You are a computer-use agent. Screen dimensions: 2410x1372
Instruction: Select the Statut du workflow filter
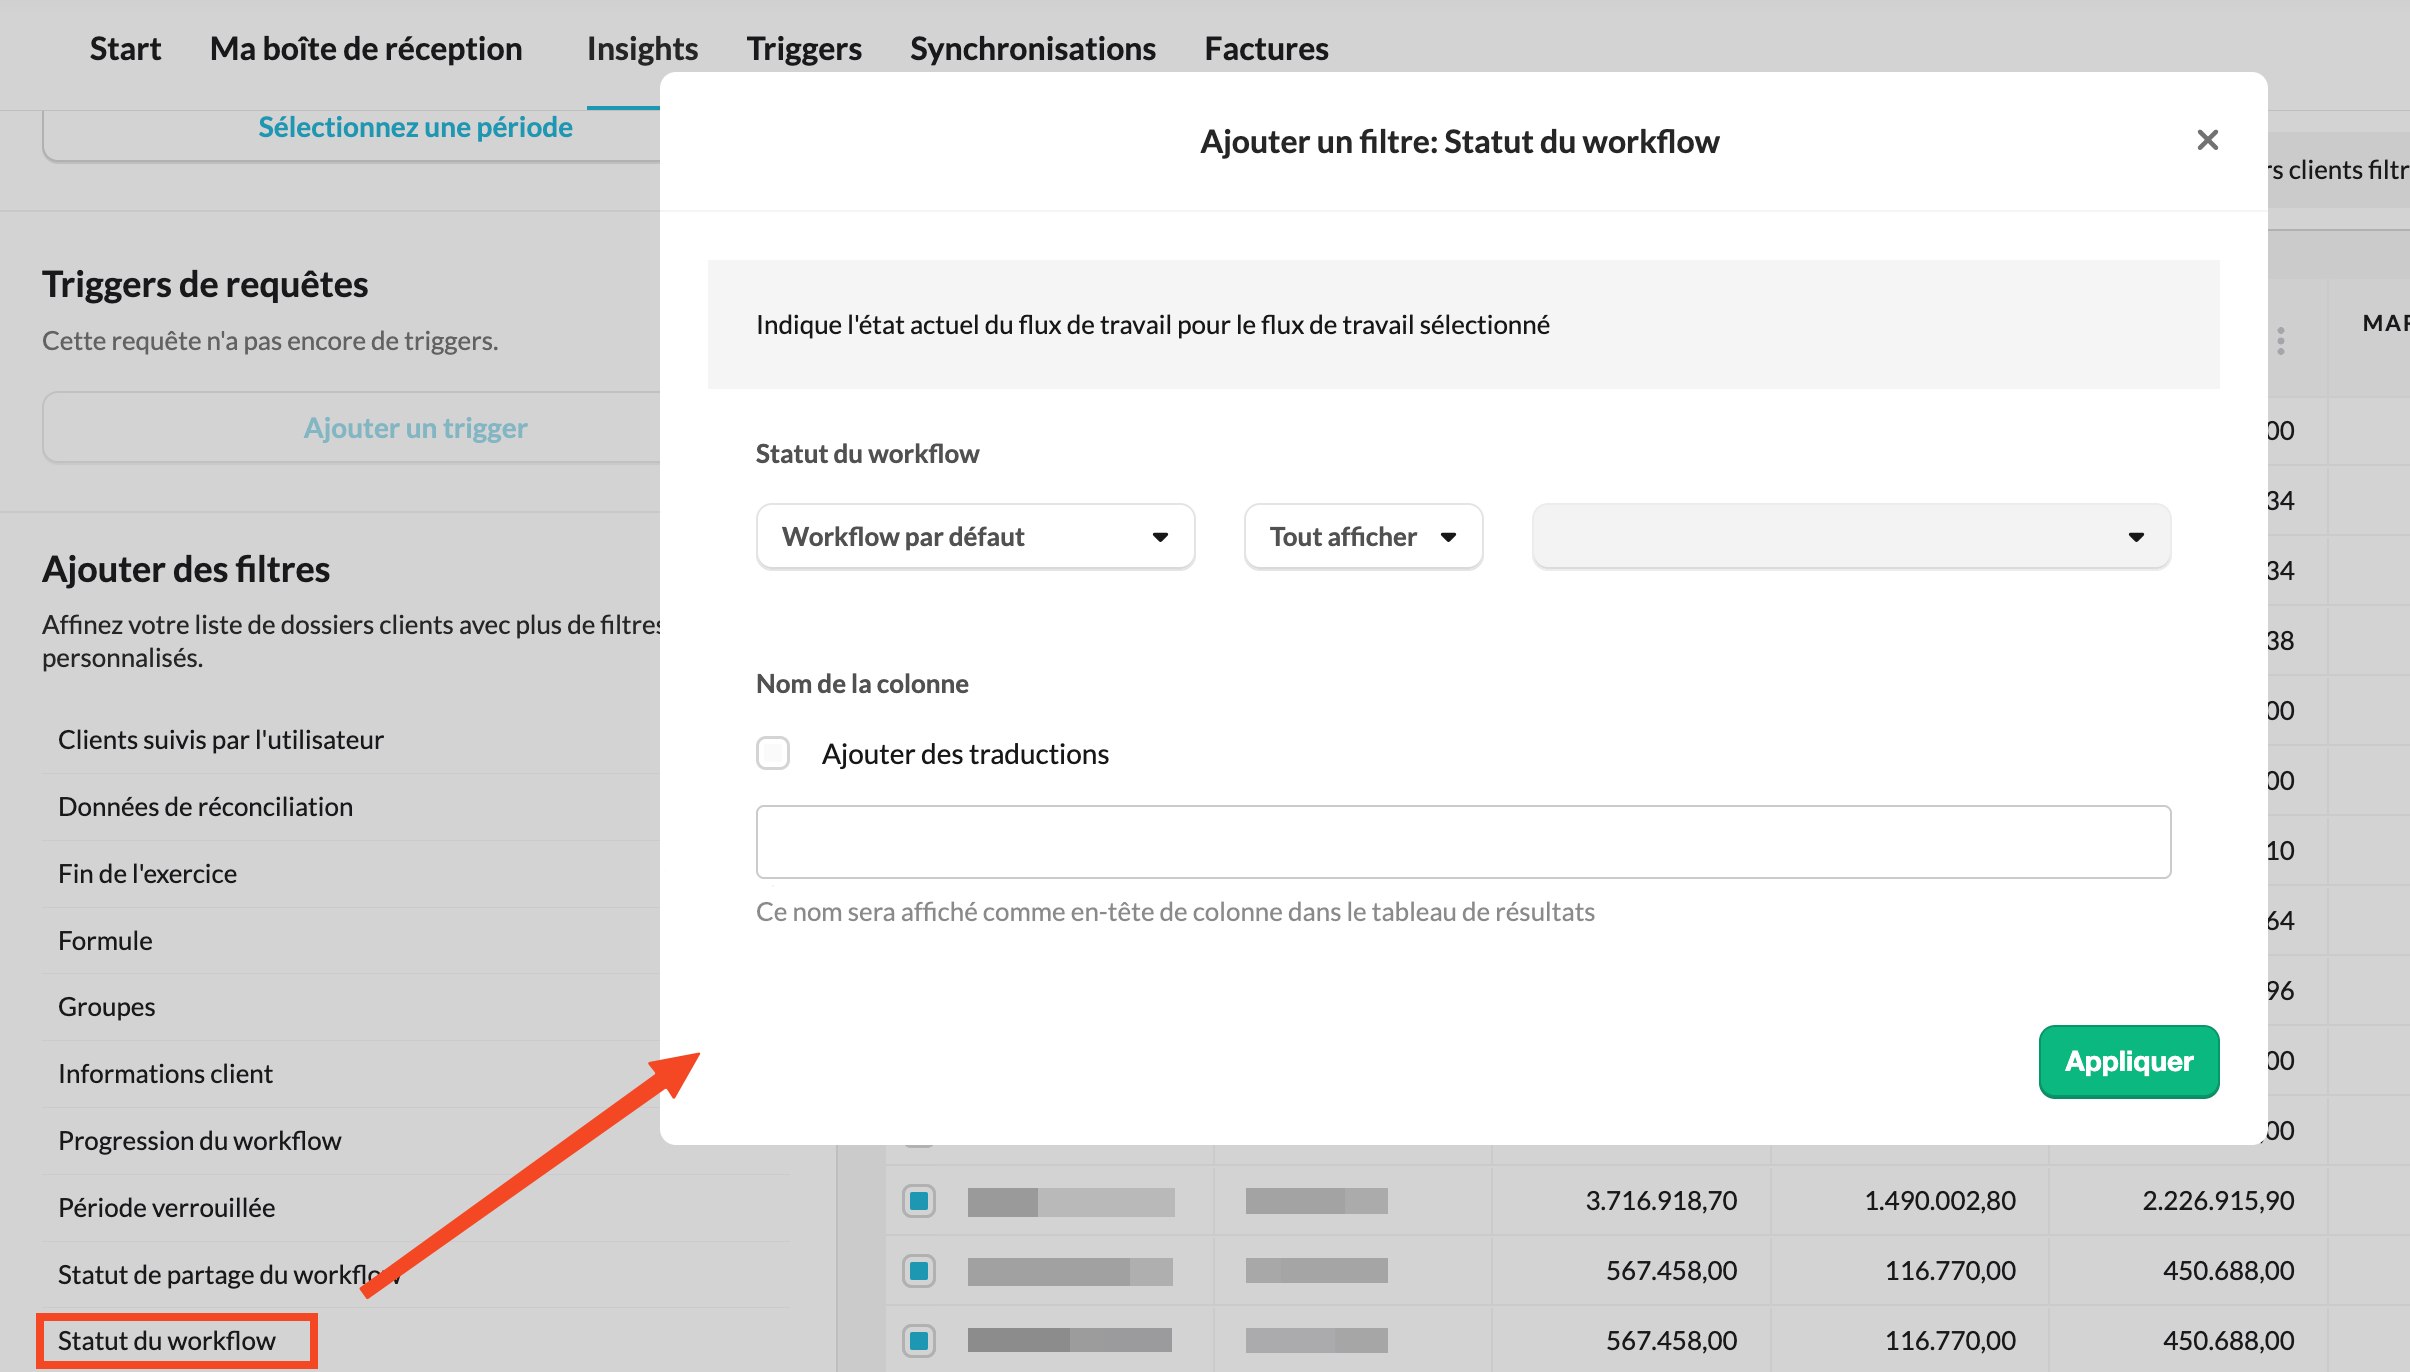167,1340
